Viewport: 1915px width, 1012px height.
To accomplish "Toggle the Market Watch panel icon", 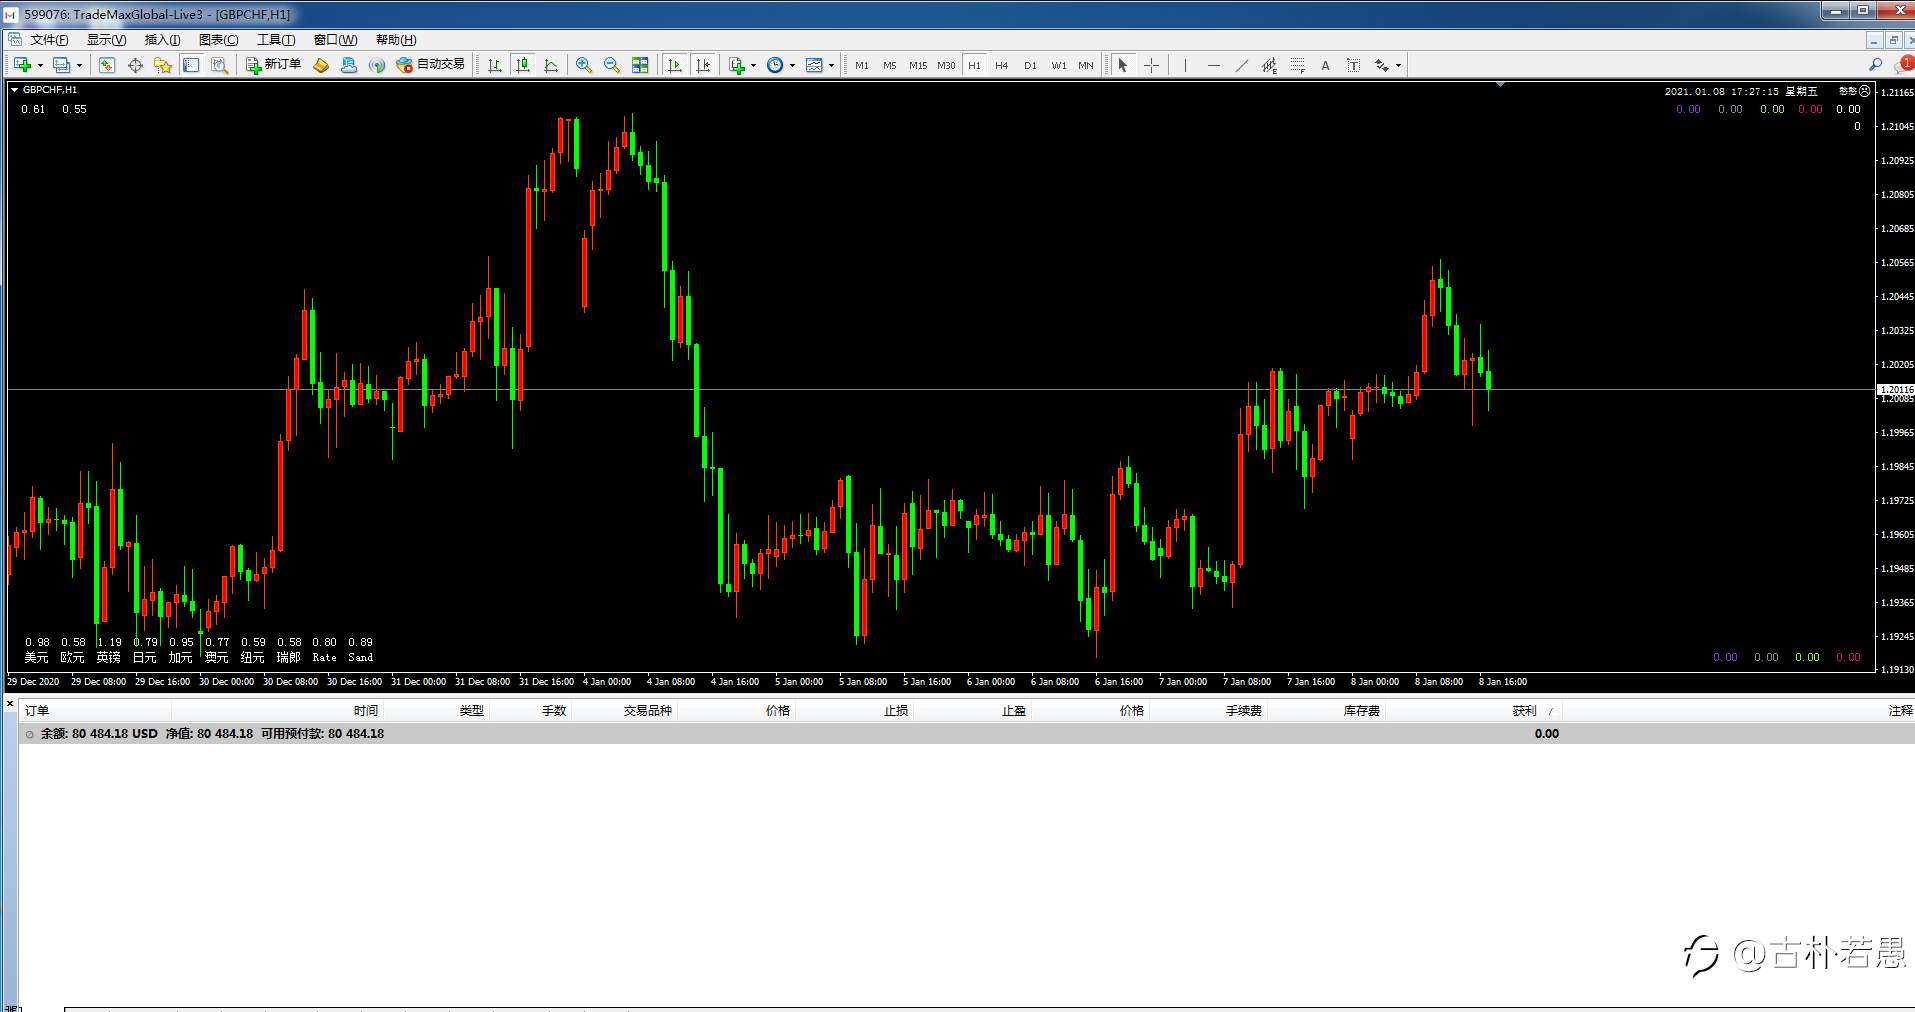I will pyautogui.click(x=107, y=65).
